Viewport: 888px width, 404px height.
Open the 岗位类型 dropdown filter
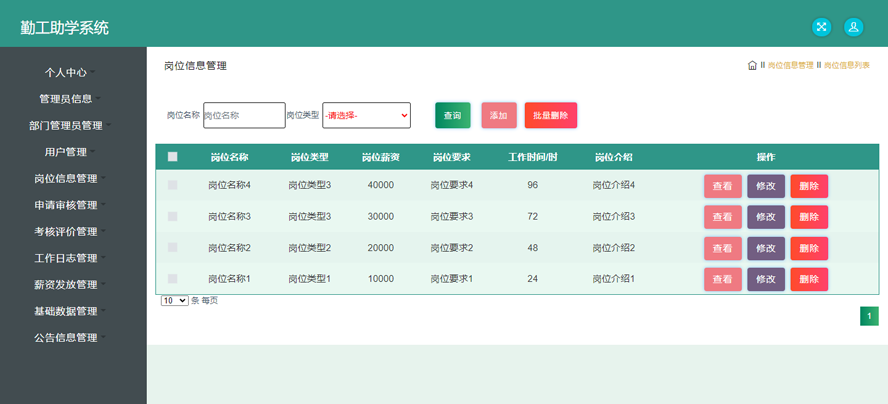pos(366,115)
